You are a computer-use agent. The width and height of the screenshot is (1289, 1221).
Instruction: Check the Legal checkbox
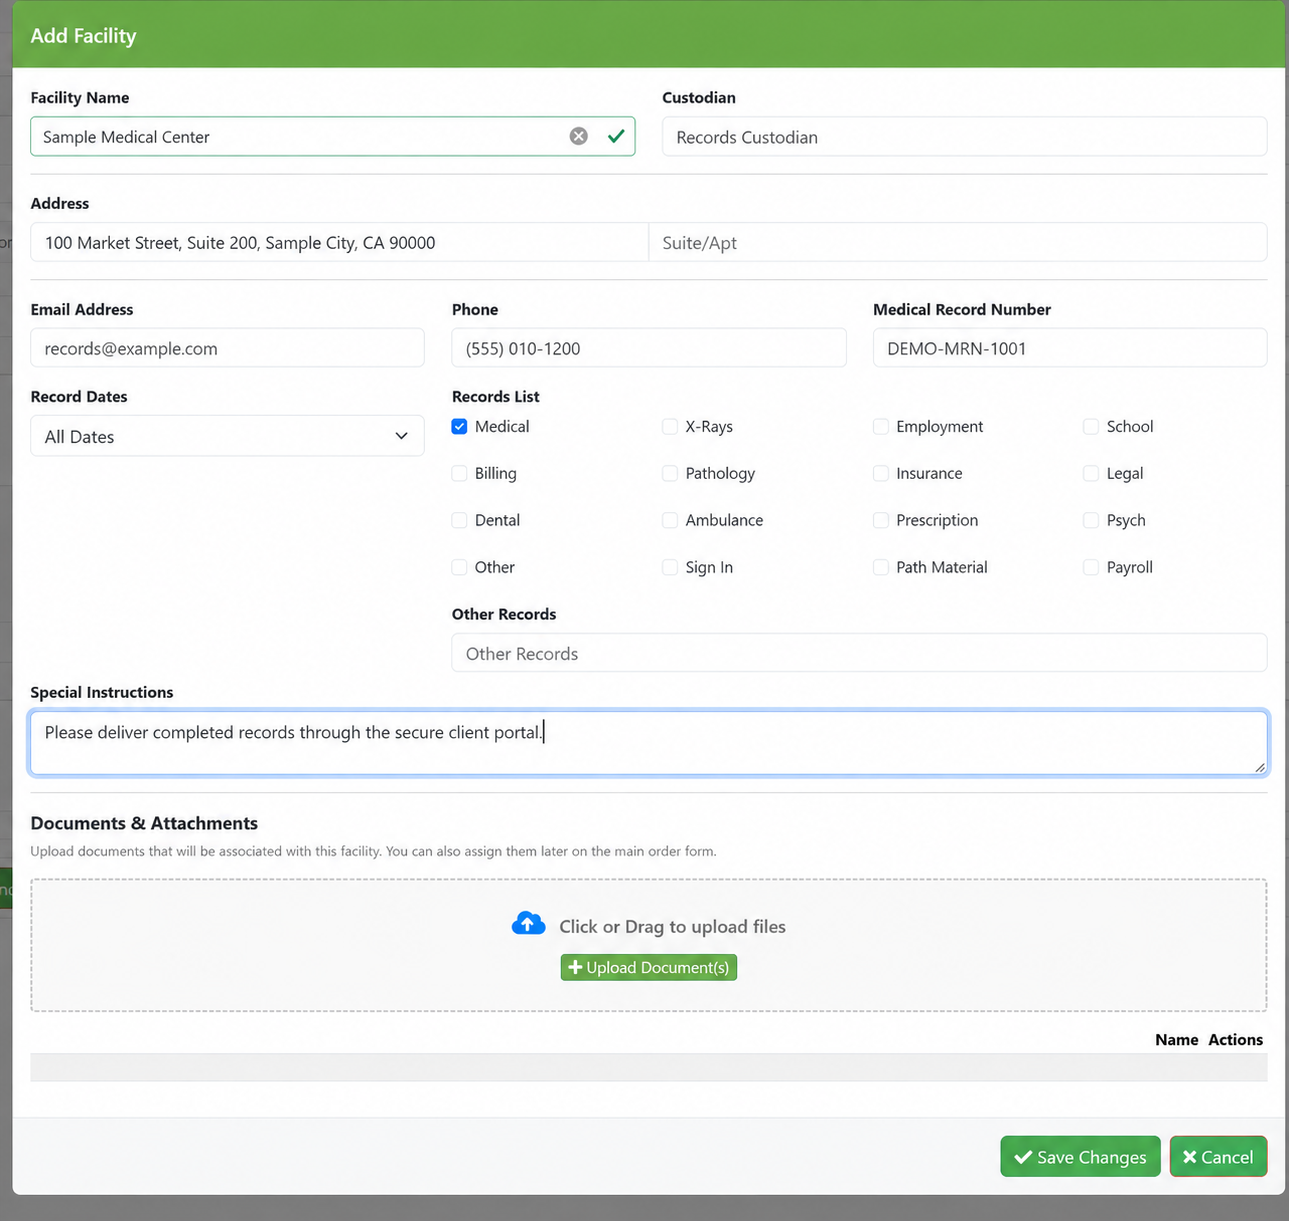coord(1091,473)
